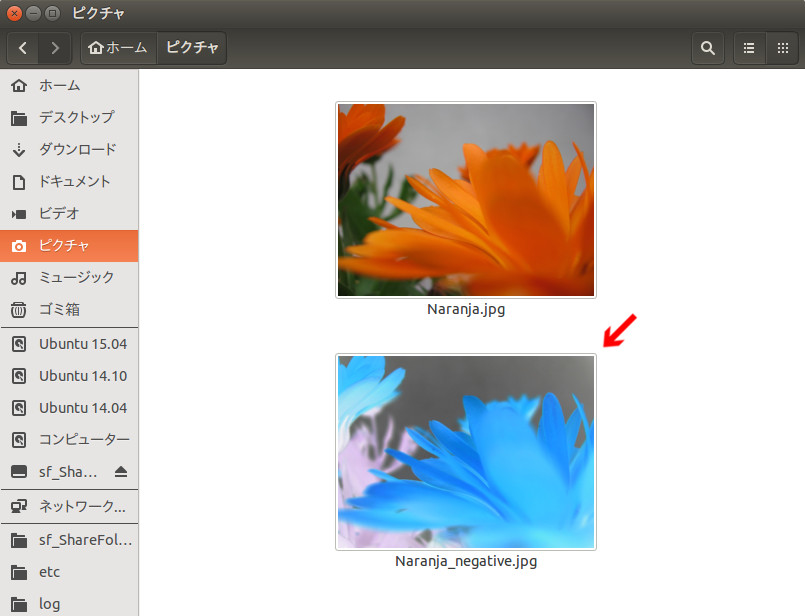Switch to list view
Viewport: 805px width, 616px height.
[x=749, y=48]
